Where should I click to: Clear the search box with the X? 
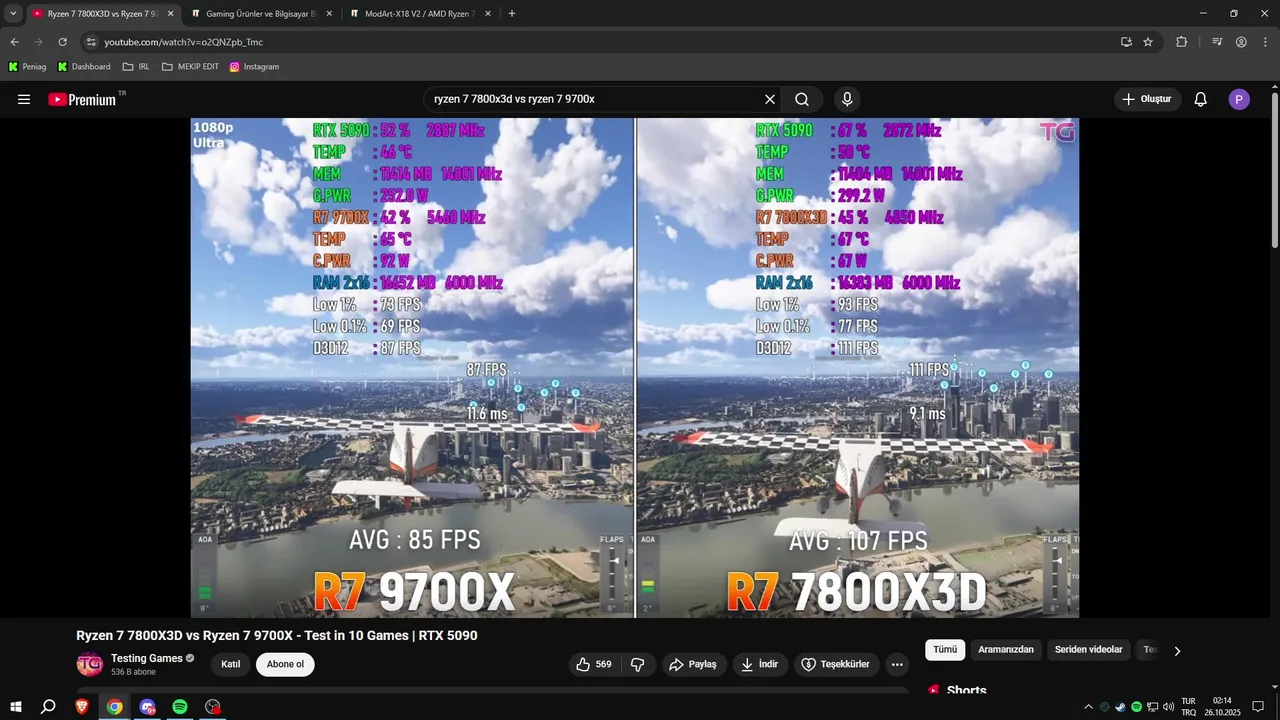coord(769,99)
